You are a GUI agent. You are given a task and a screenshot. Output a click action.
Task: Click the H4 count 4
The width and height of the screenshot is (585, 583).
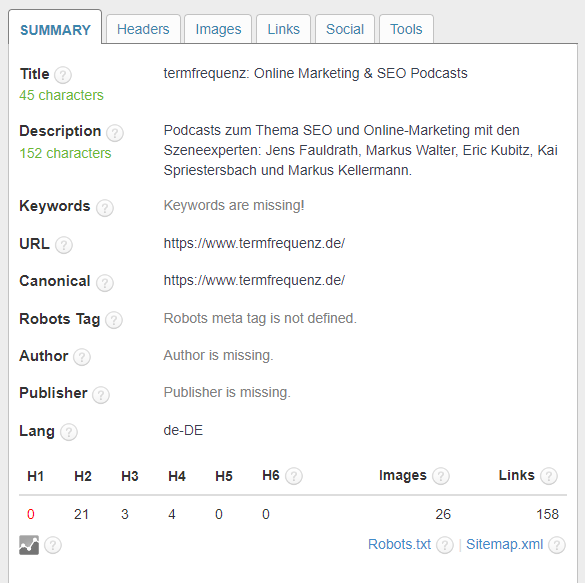click(x=172, y=514)
